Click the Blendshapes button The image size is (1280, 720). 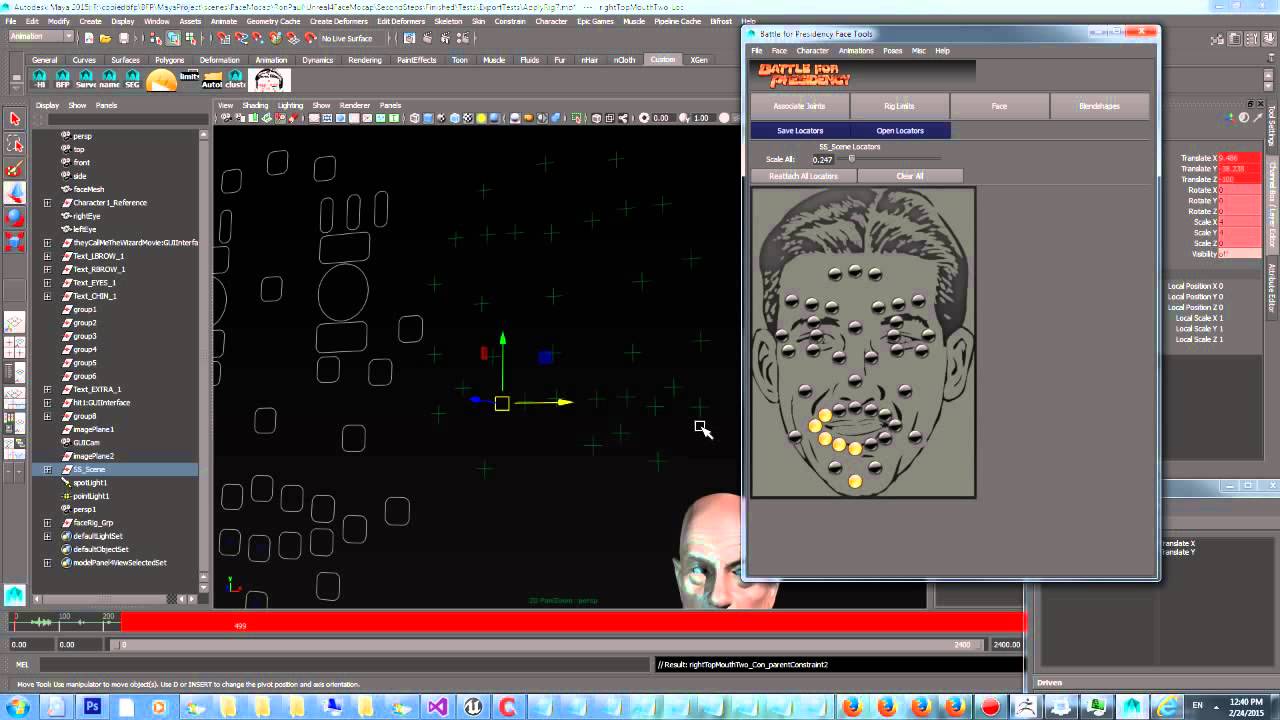point(1099,106)
